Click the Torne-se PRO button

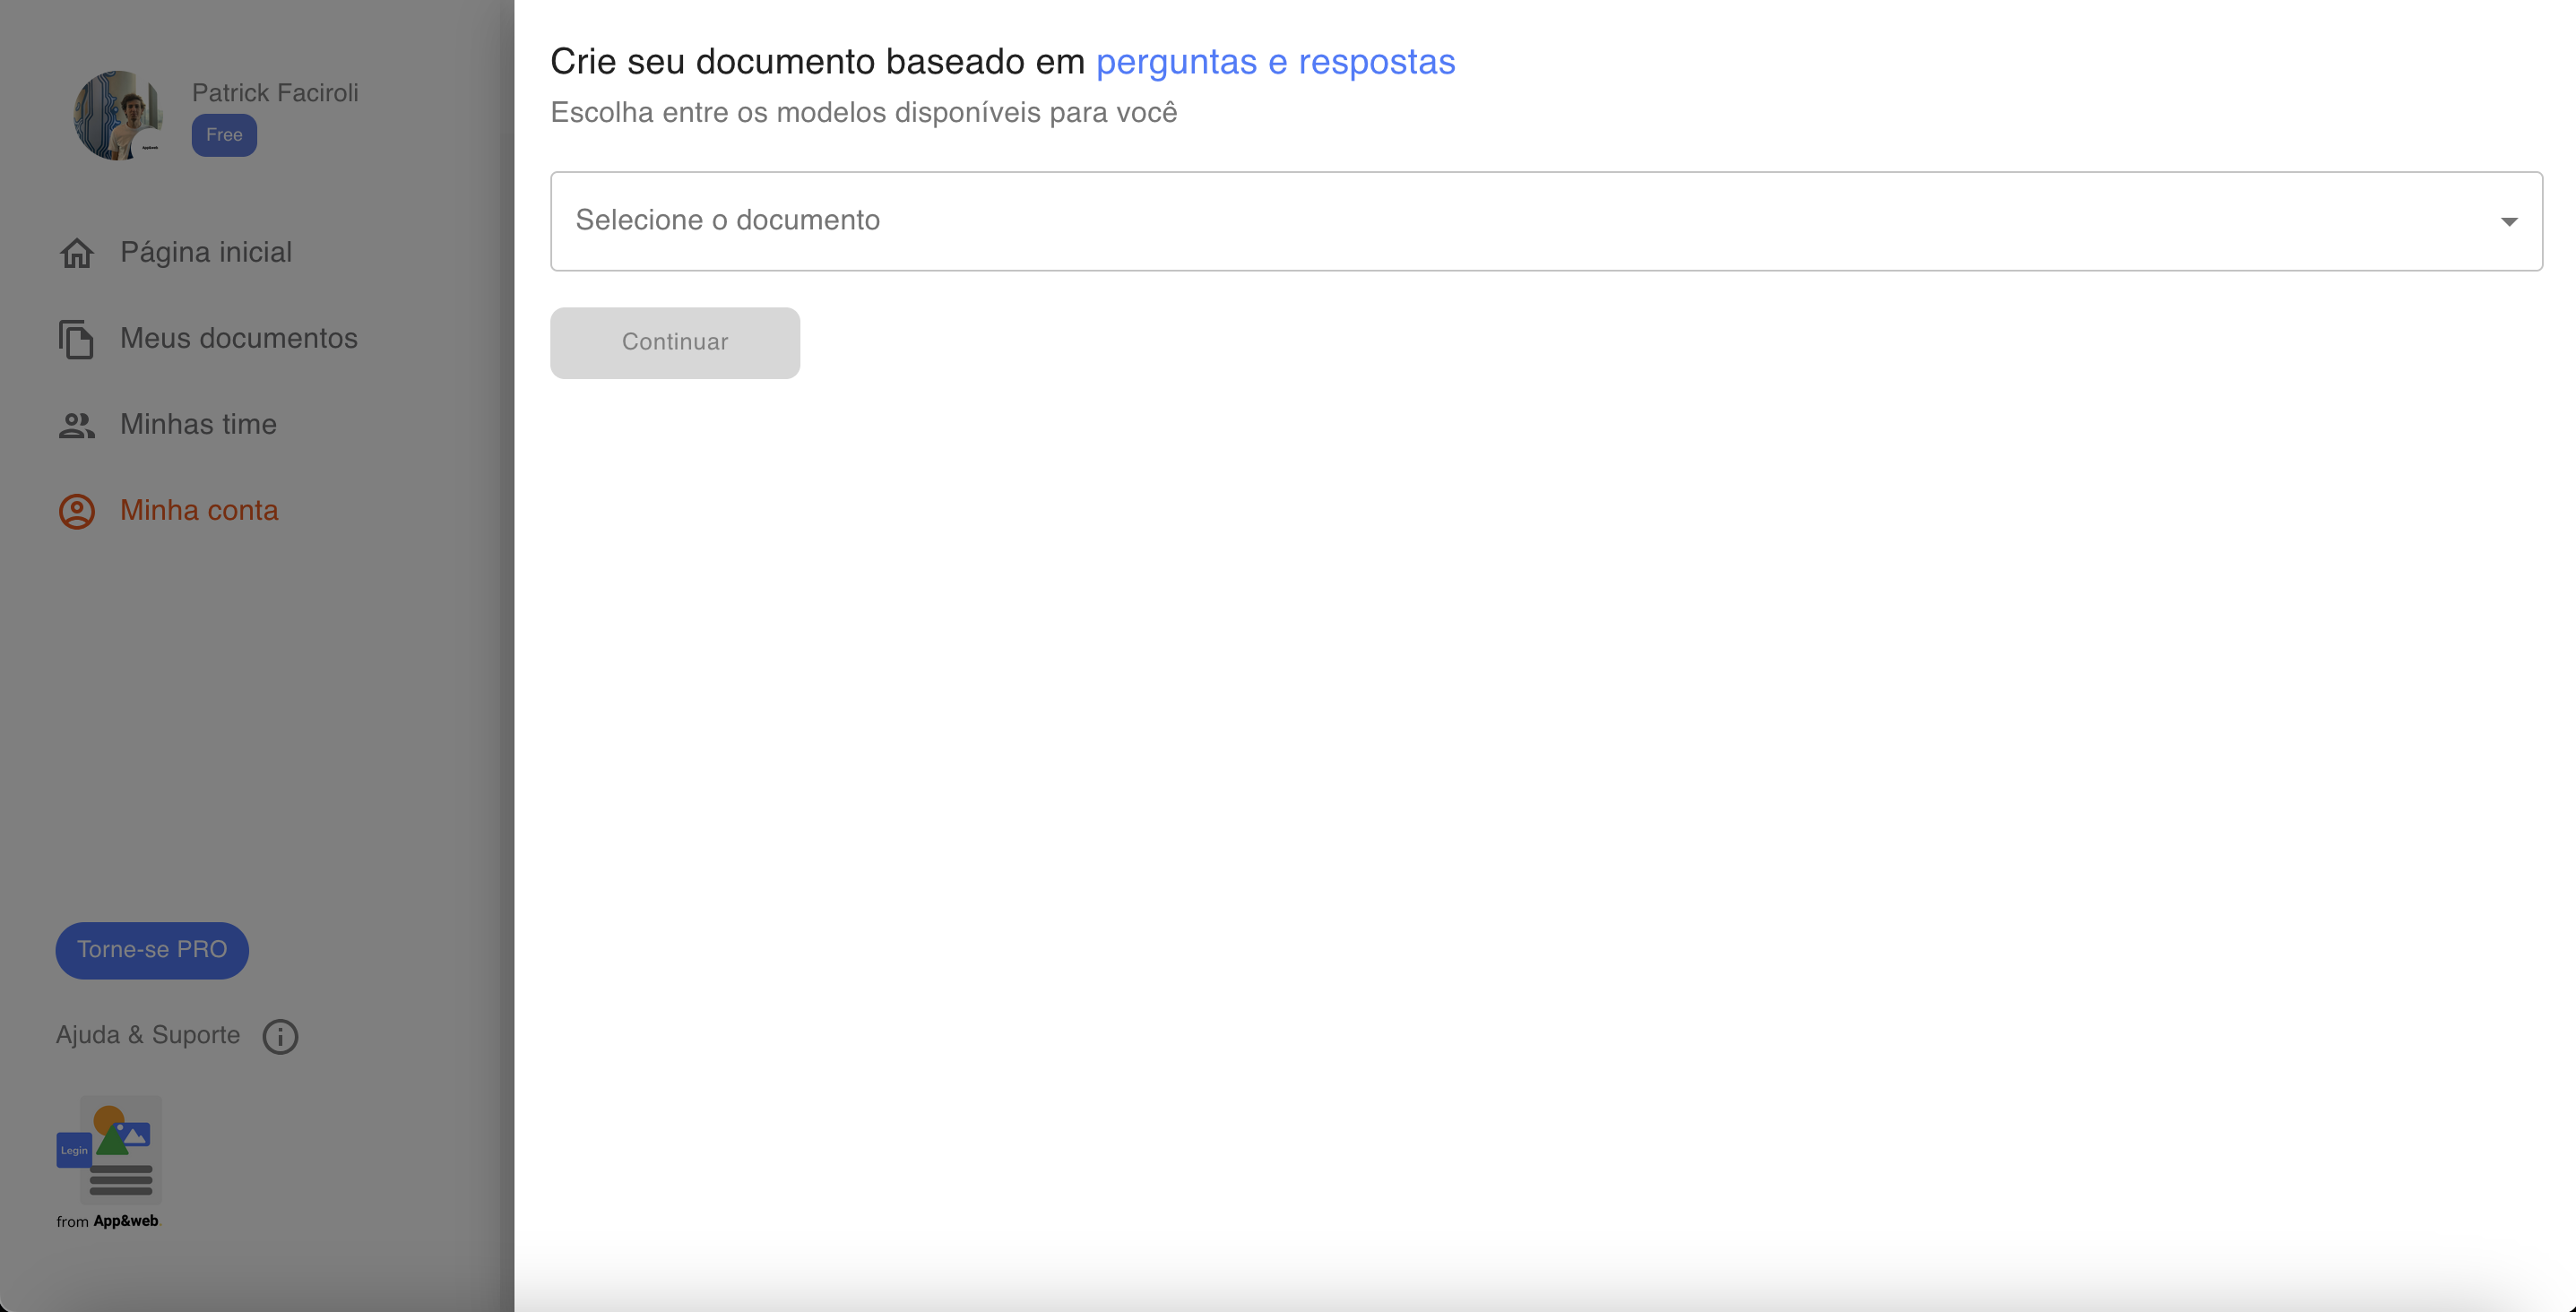click(152, 950)
